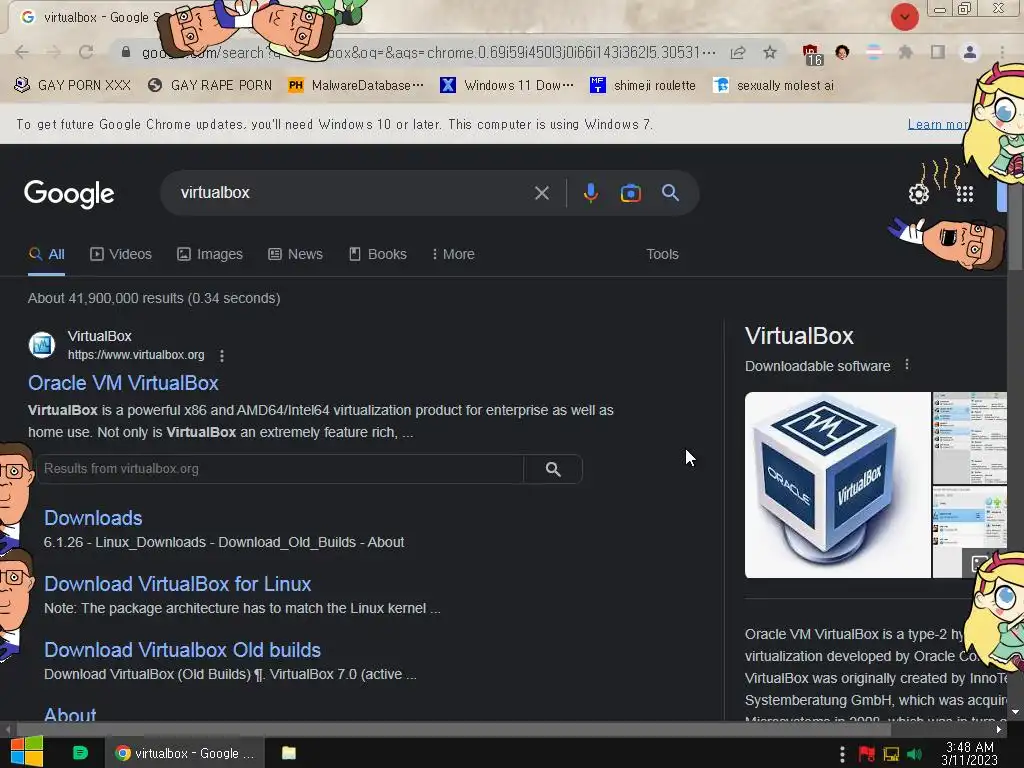Open the Extensions puzzle piece menu
1024x768 pixels.
coord(906,52)
